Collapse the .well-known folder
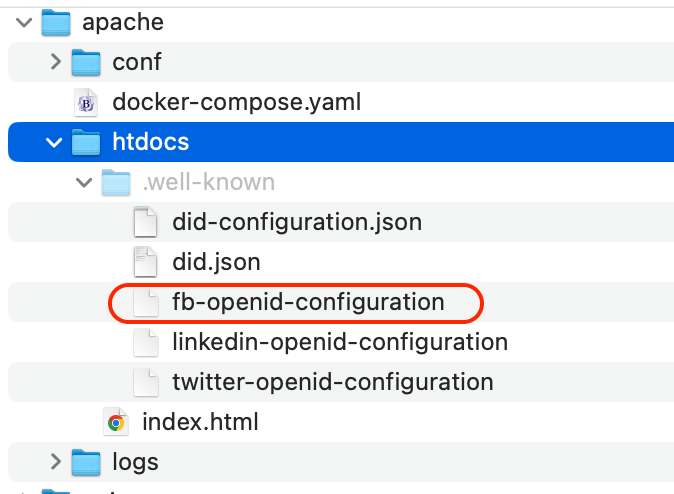 pyautogui.click(x=84, y=182)
